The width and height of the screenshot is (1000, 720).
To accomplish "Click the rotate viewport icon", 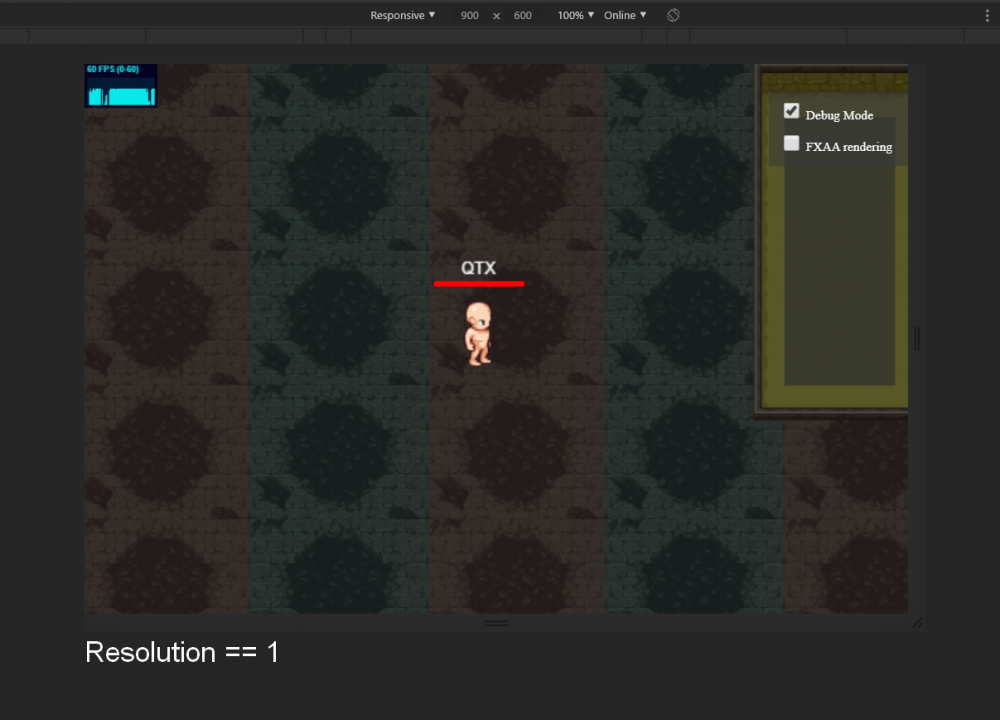I will (674, 15).
